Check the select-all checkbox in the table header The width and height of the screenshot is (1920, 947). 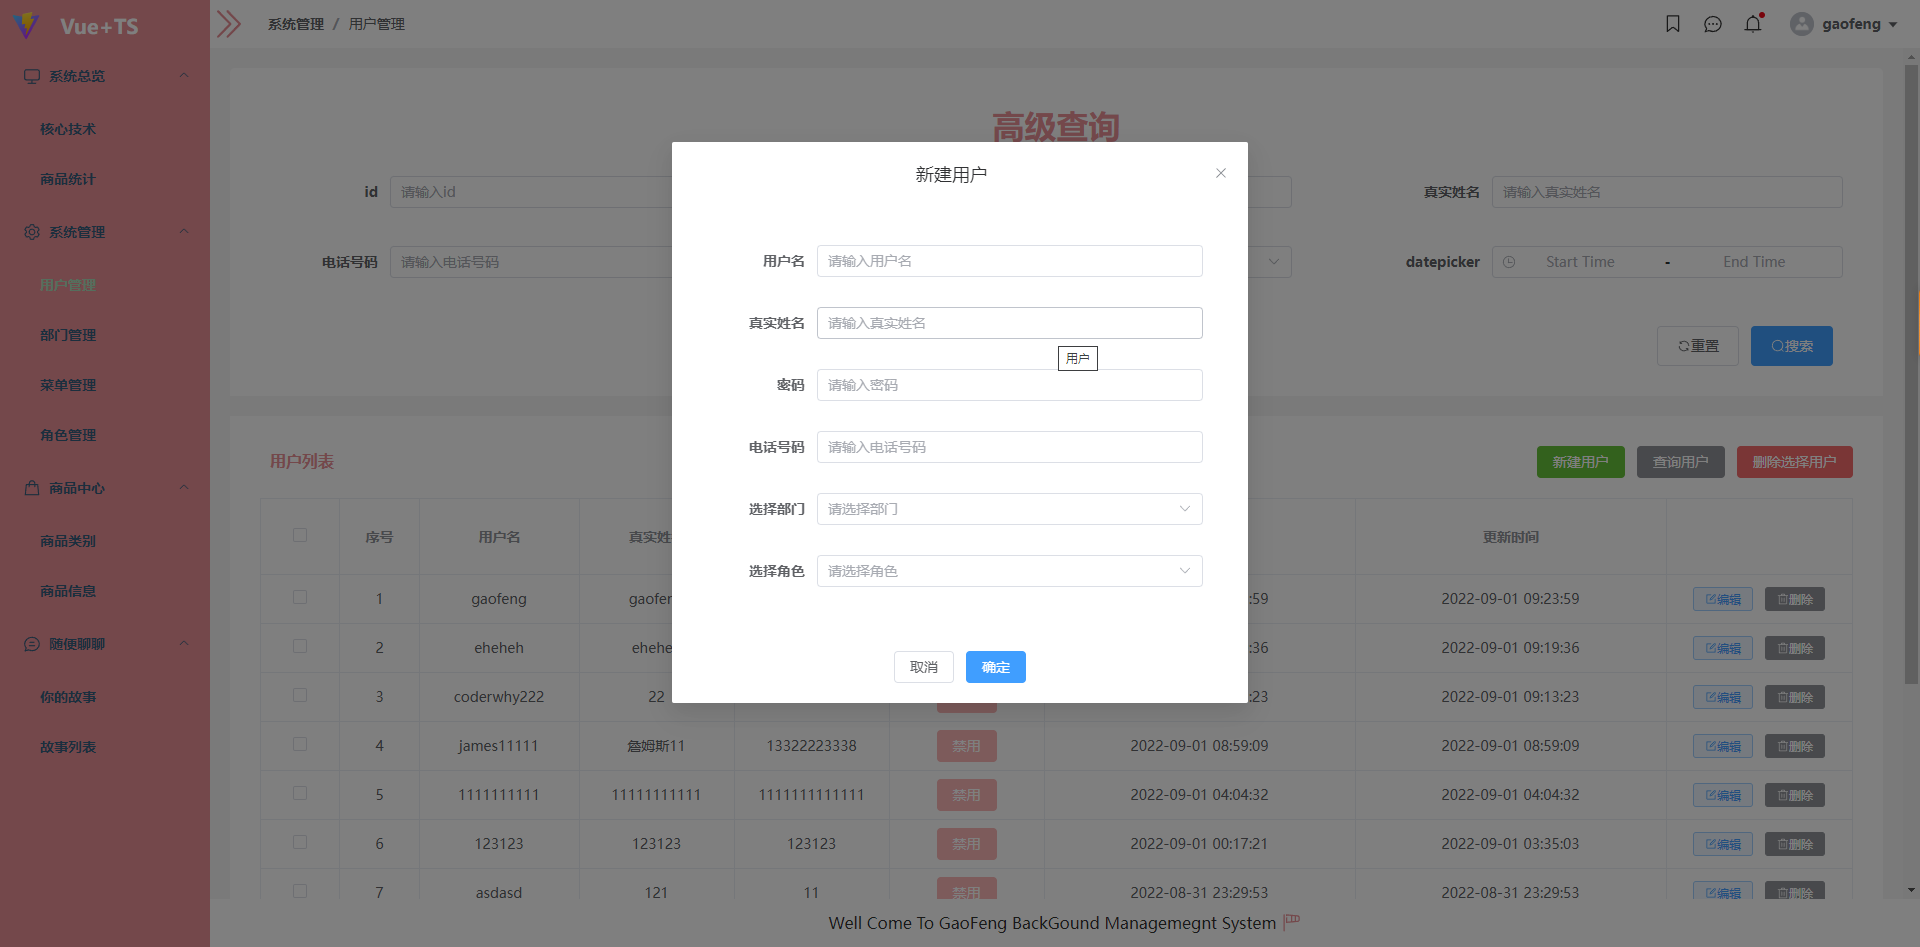(299, 536)
